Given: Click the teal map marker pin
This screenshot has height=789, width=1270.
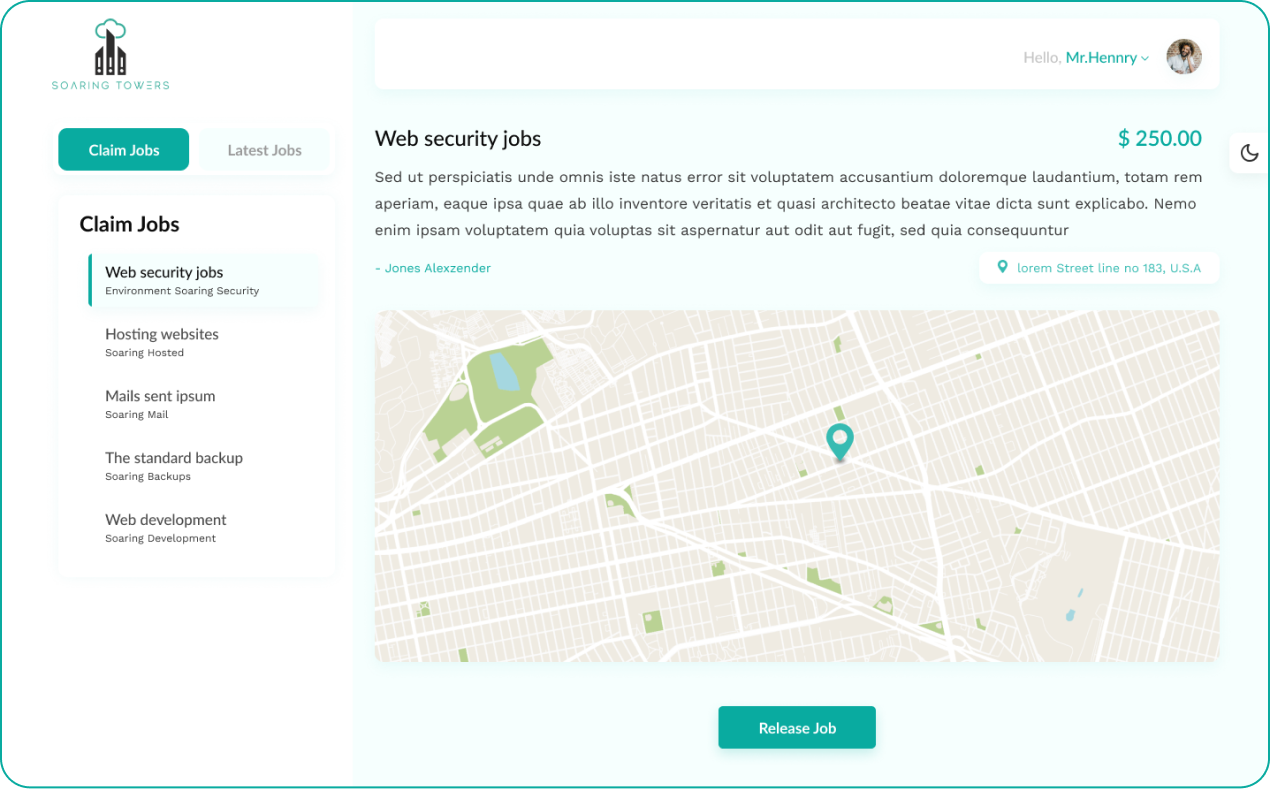Looking at the screenshot, I should pyautogui.click(x=840, y=441).
